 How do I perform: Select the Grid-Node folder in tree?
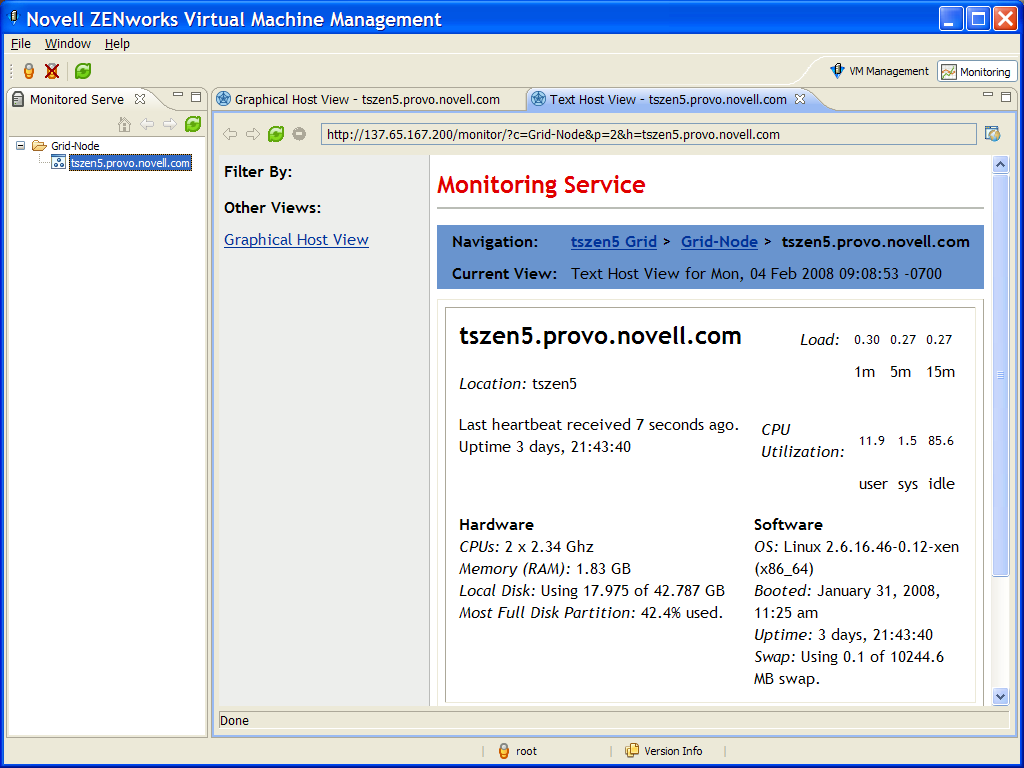tap(75, 146)
